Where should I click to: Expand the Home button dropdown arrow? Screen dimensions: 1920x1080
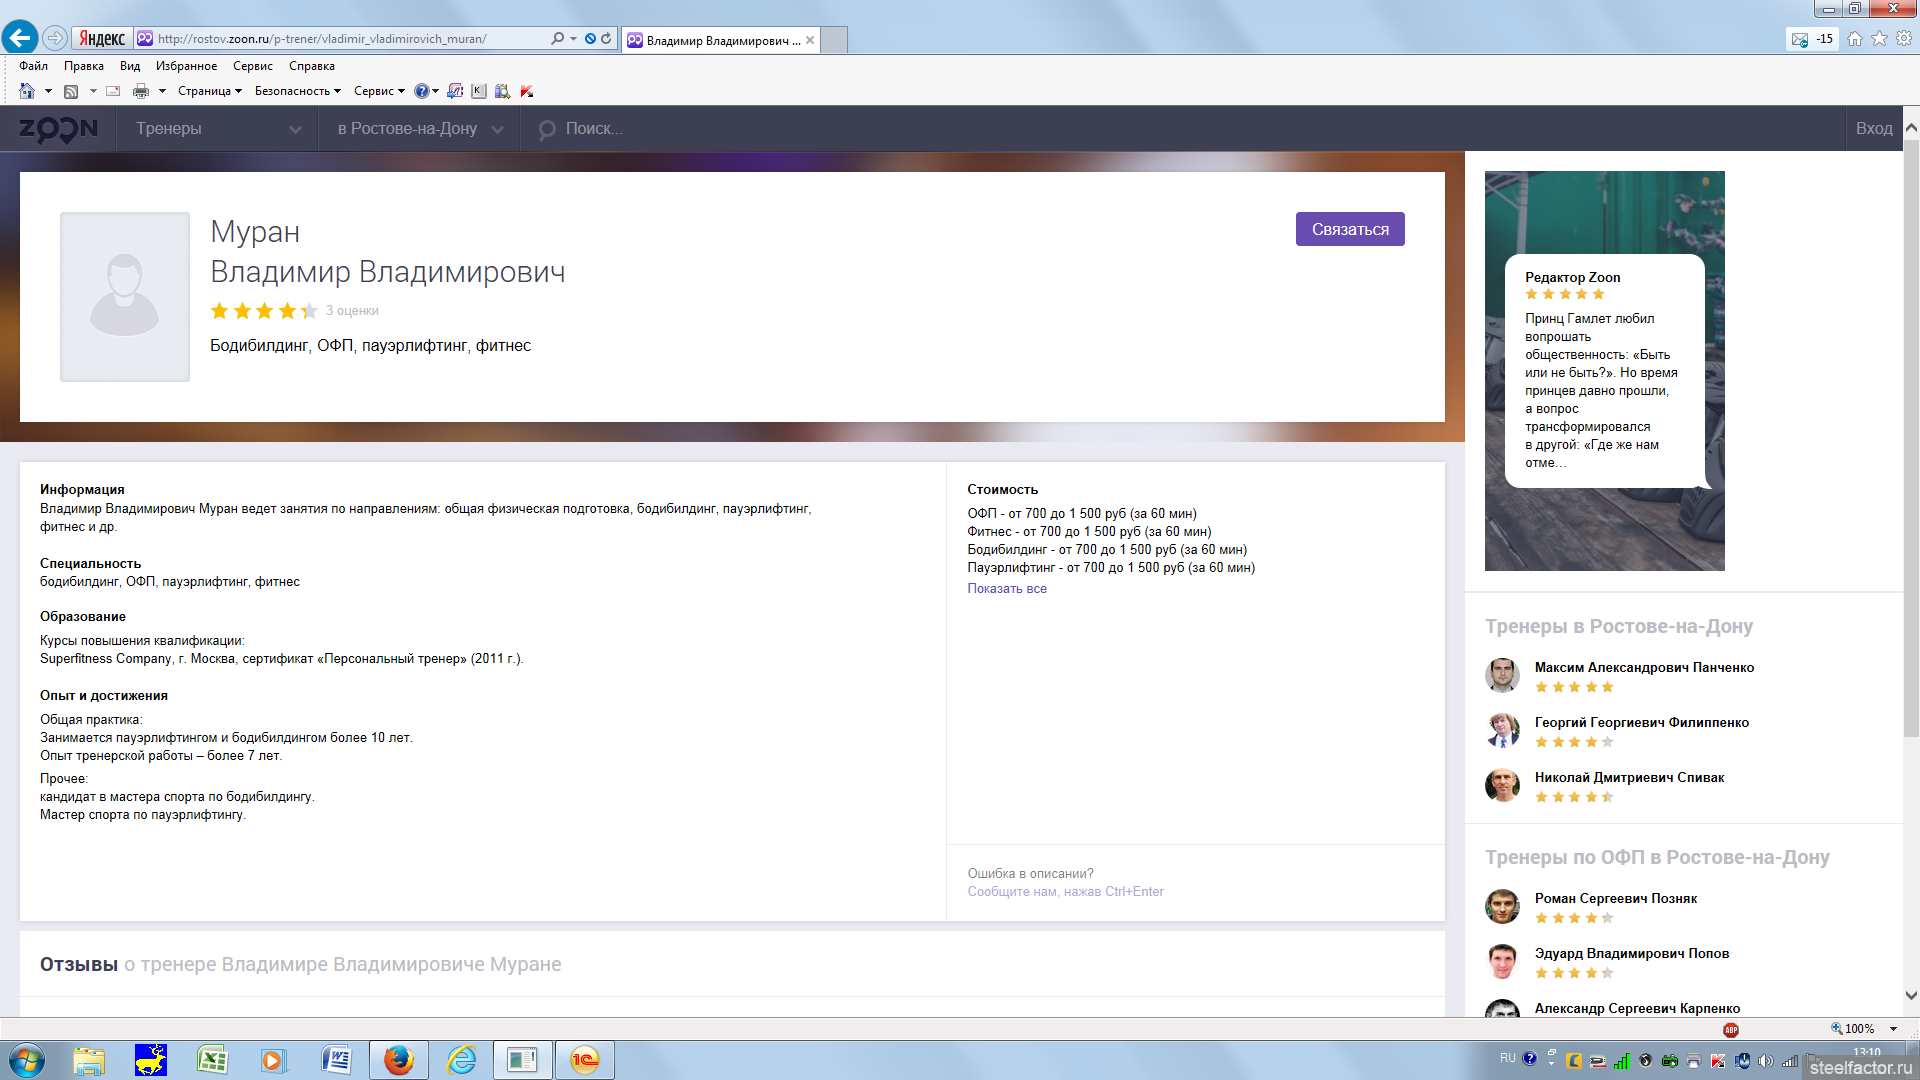coord(47,91)
